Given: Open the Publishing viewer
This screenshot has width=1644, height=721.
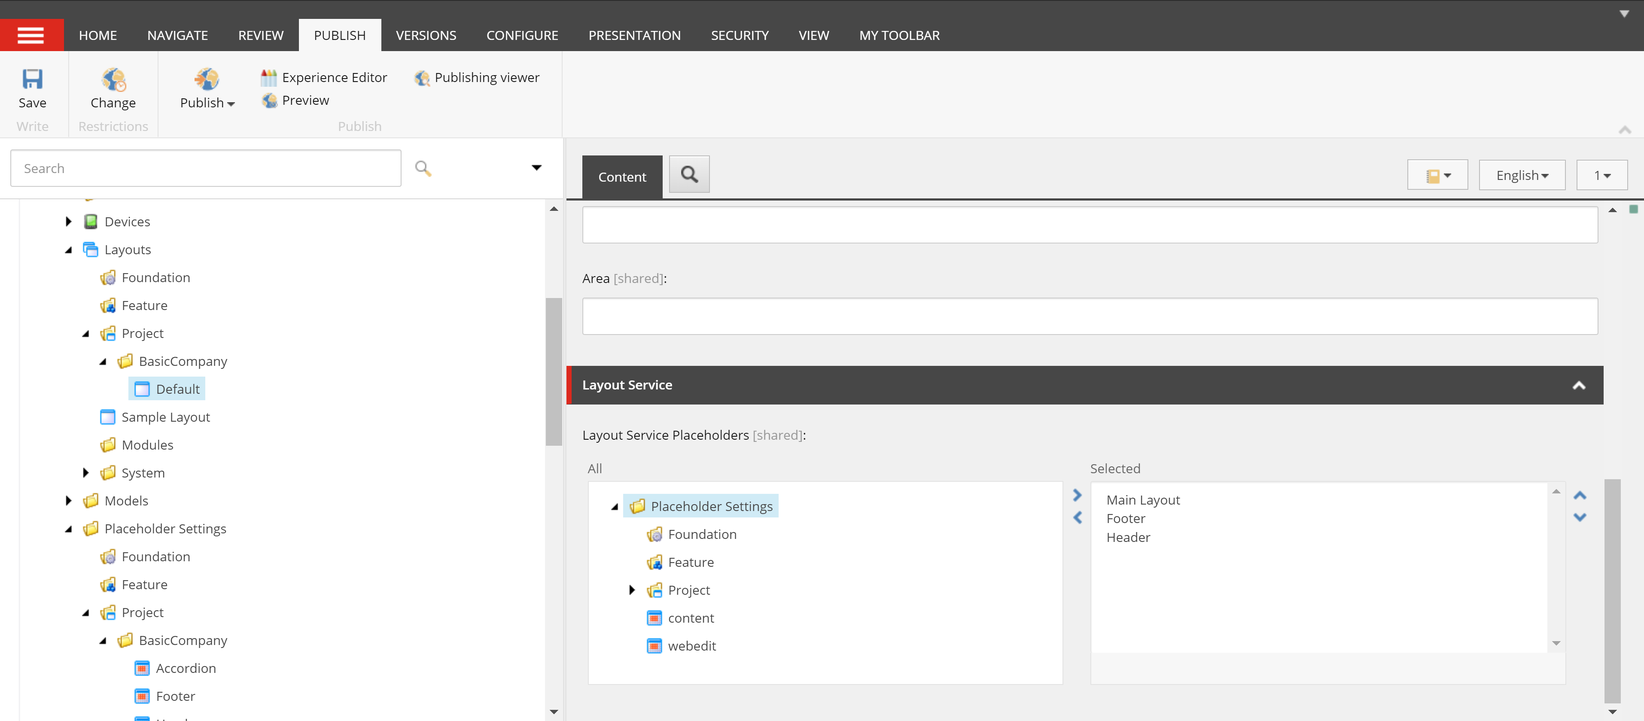Looking at the screenshot, I should tap(477, 77).
